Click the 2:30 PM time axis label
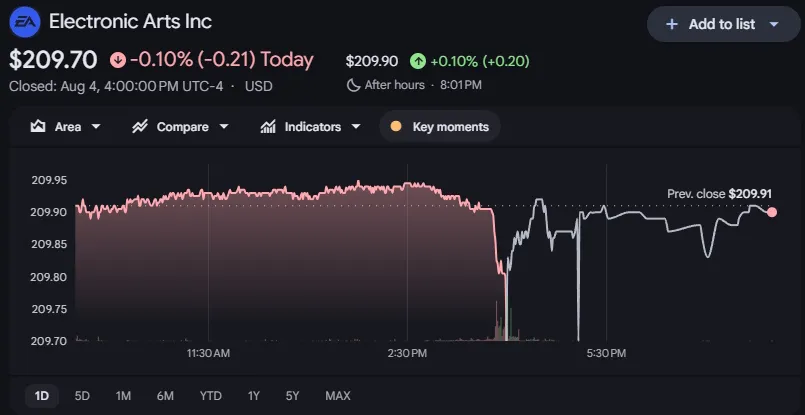This screenshot has height=415, width=805. point(407,353)
